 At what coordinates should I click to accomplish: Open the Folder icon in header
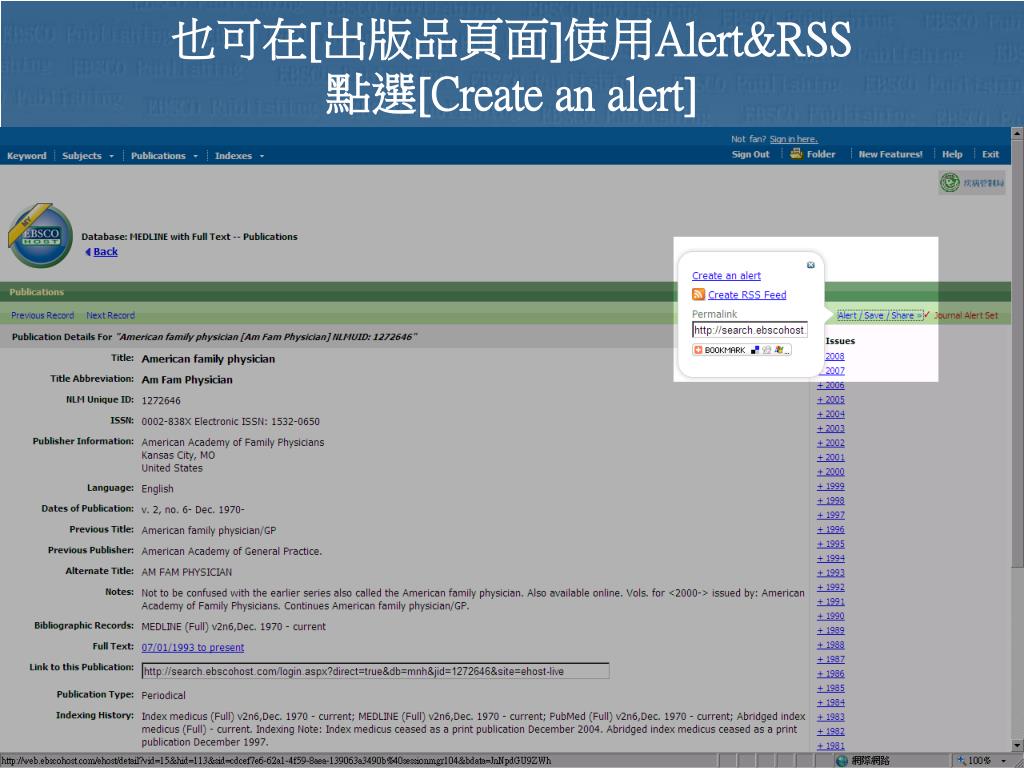pos(796,153)
